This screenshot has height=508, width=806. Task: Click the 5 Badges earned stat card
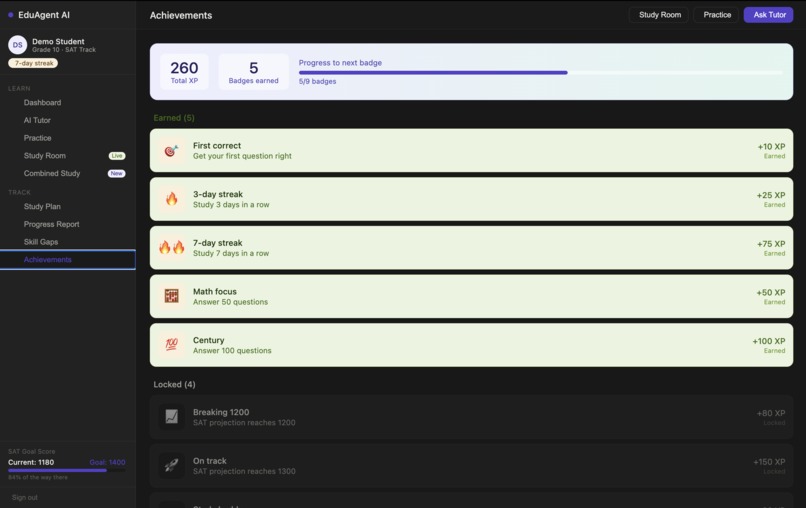[253, 71]
